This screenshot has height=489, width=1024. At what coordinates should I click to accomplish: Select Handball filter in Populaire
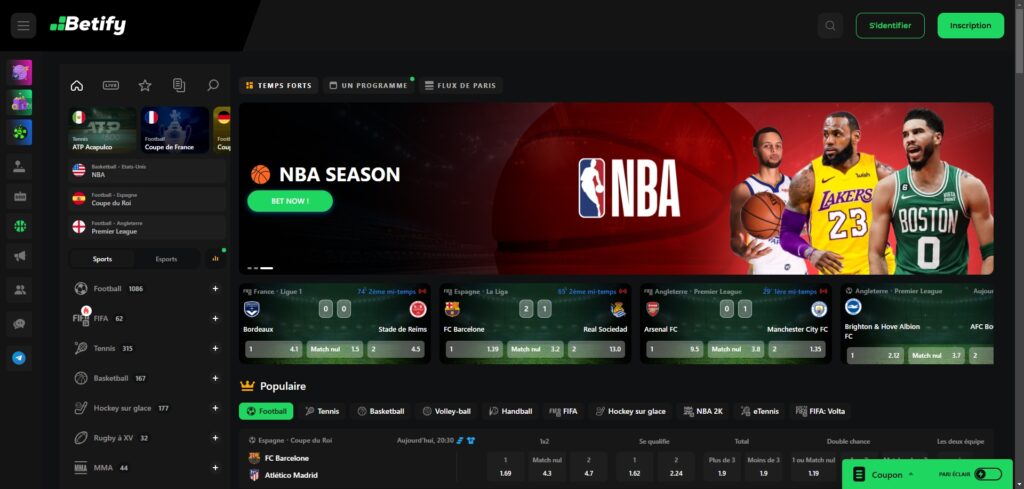510,411
